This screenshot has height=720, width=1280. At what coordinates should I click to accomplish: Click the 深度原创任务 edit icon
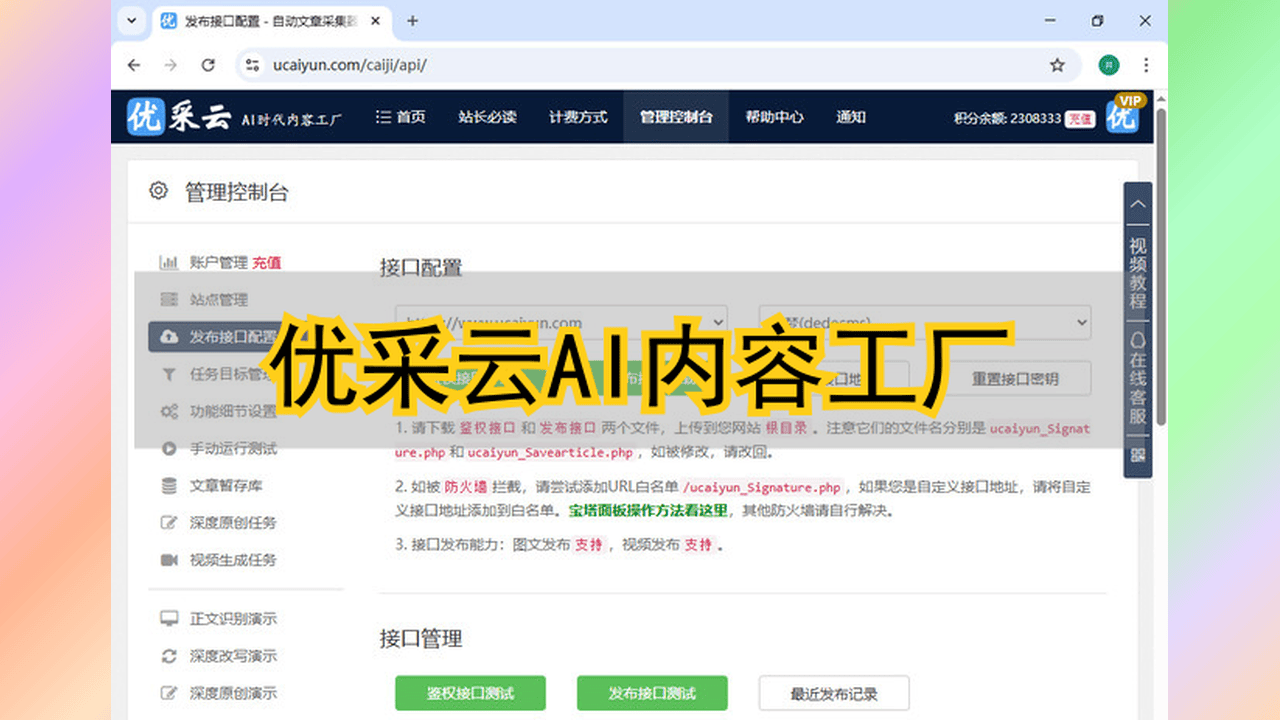(x=169, y=523)
